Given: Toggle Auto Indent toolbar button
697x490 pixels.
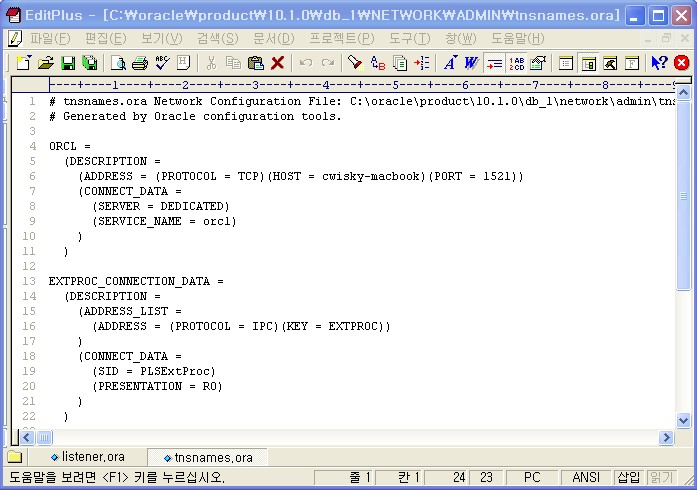Looking at the screenshot, I should (494, 63).
